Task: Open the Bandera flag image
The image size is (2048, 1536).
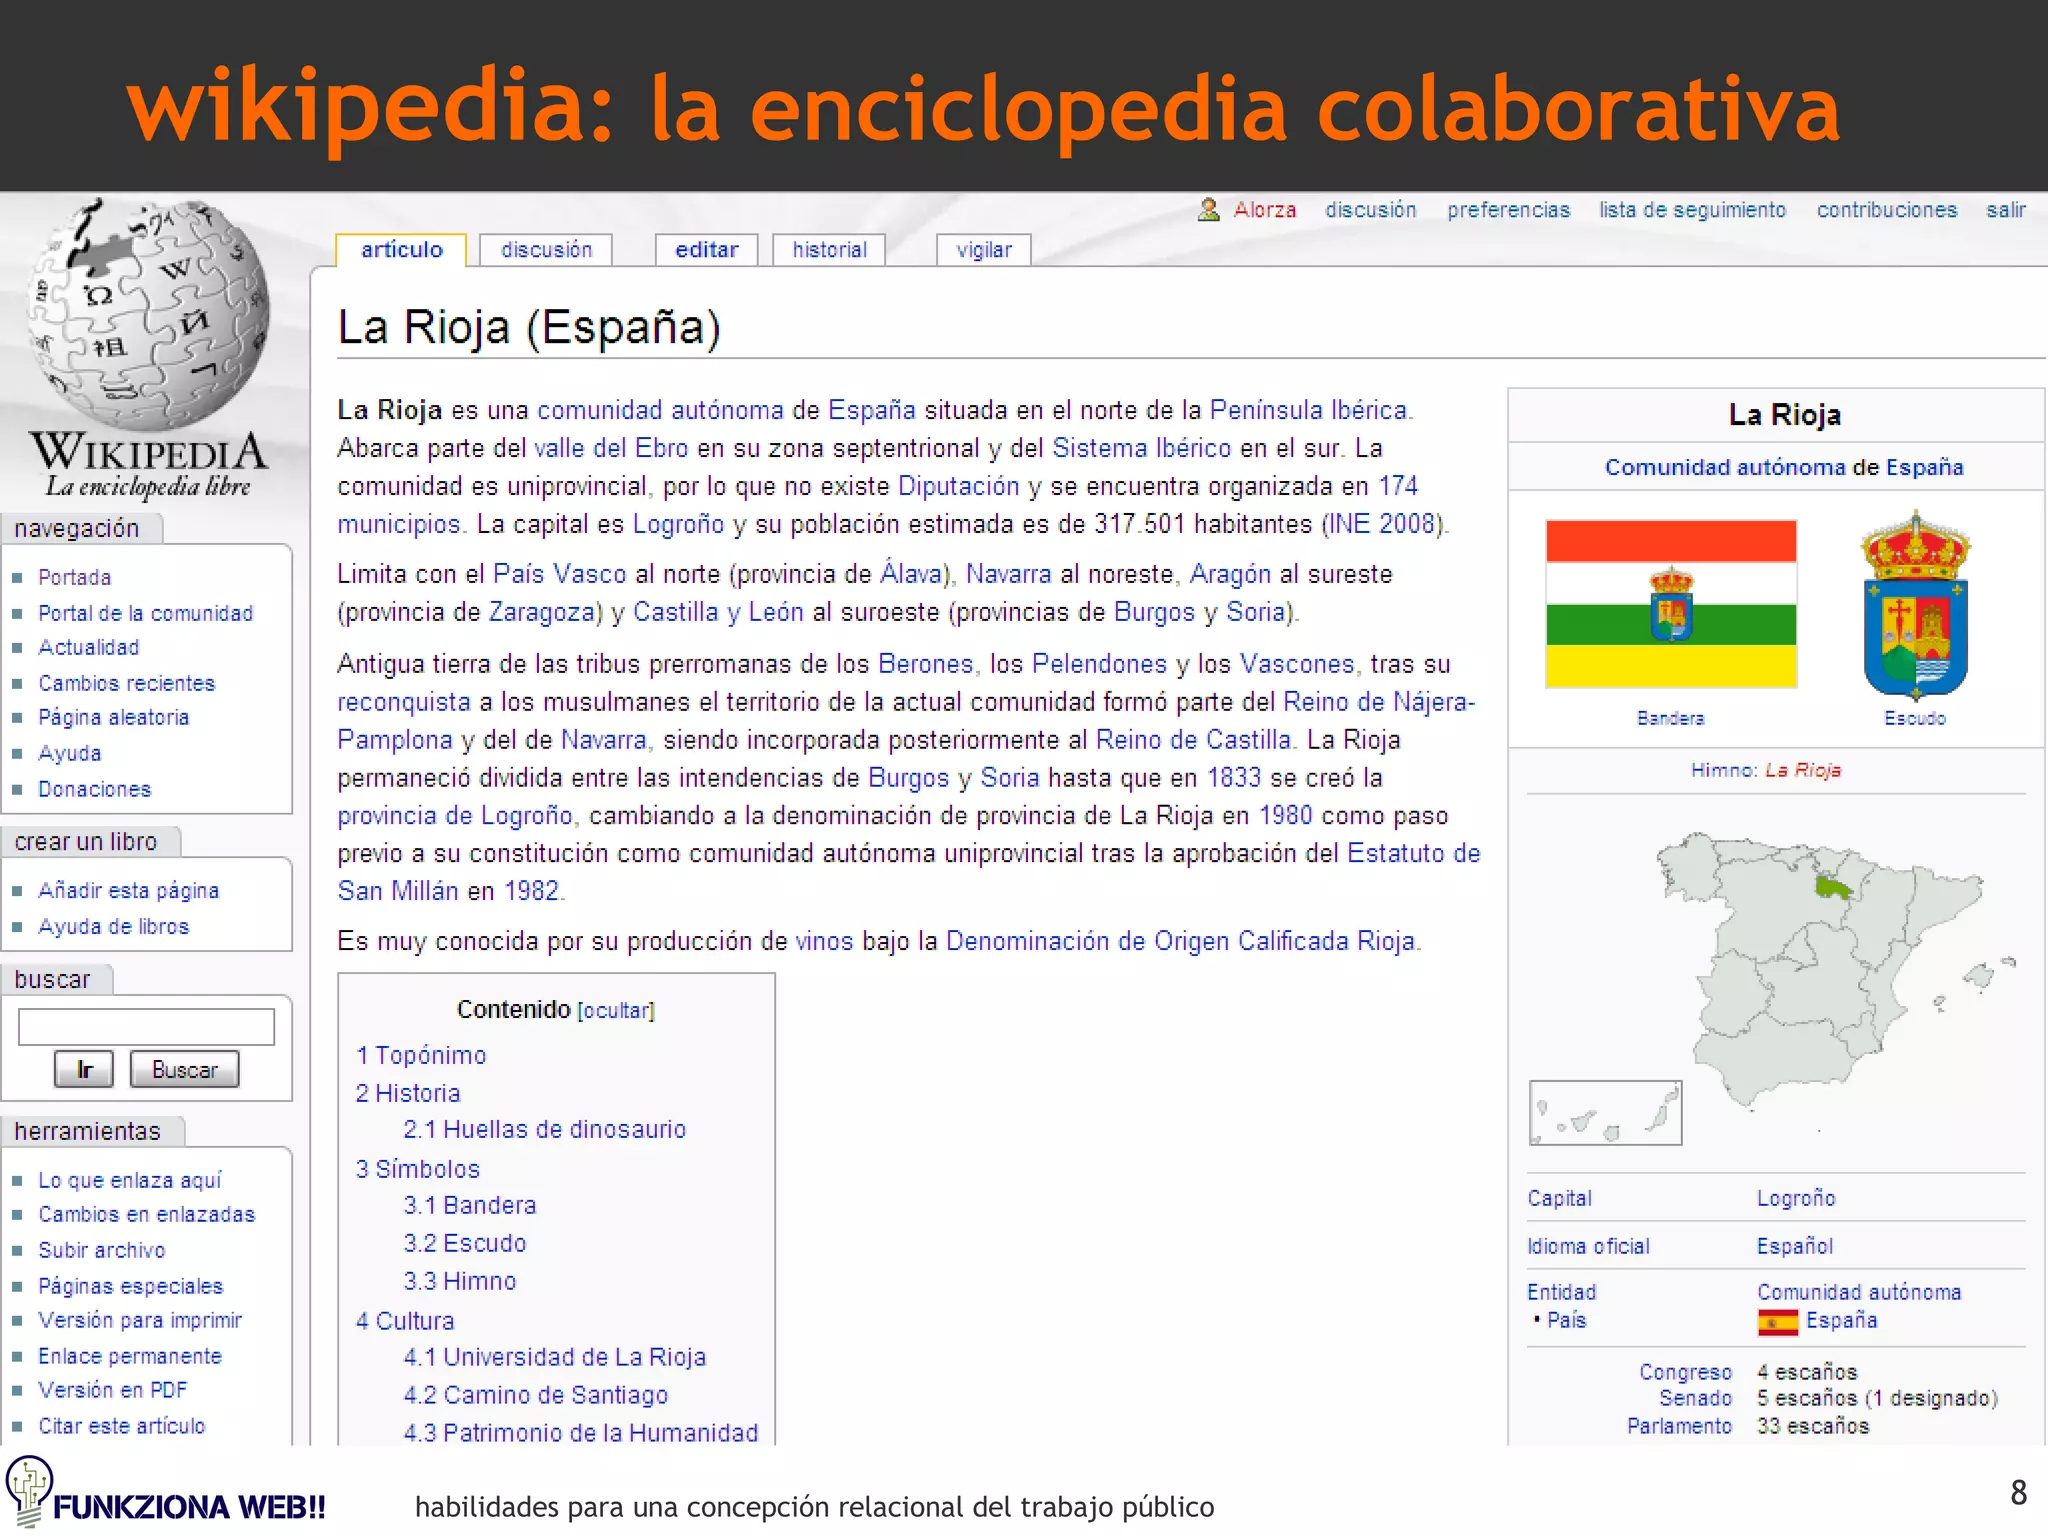Action: pyautogui.click(x=1671, y=604)
